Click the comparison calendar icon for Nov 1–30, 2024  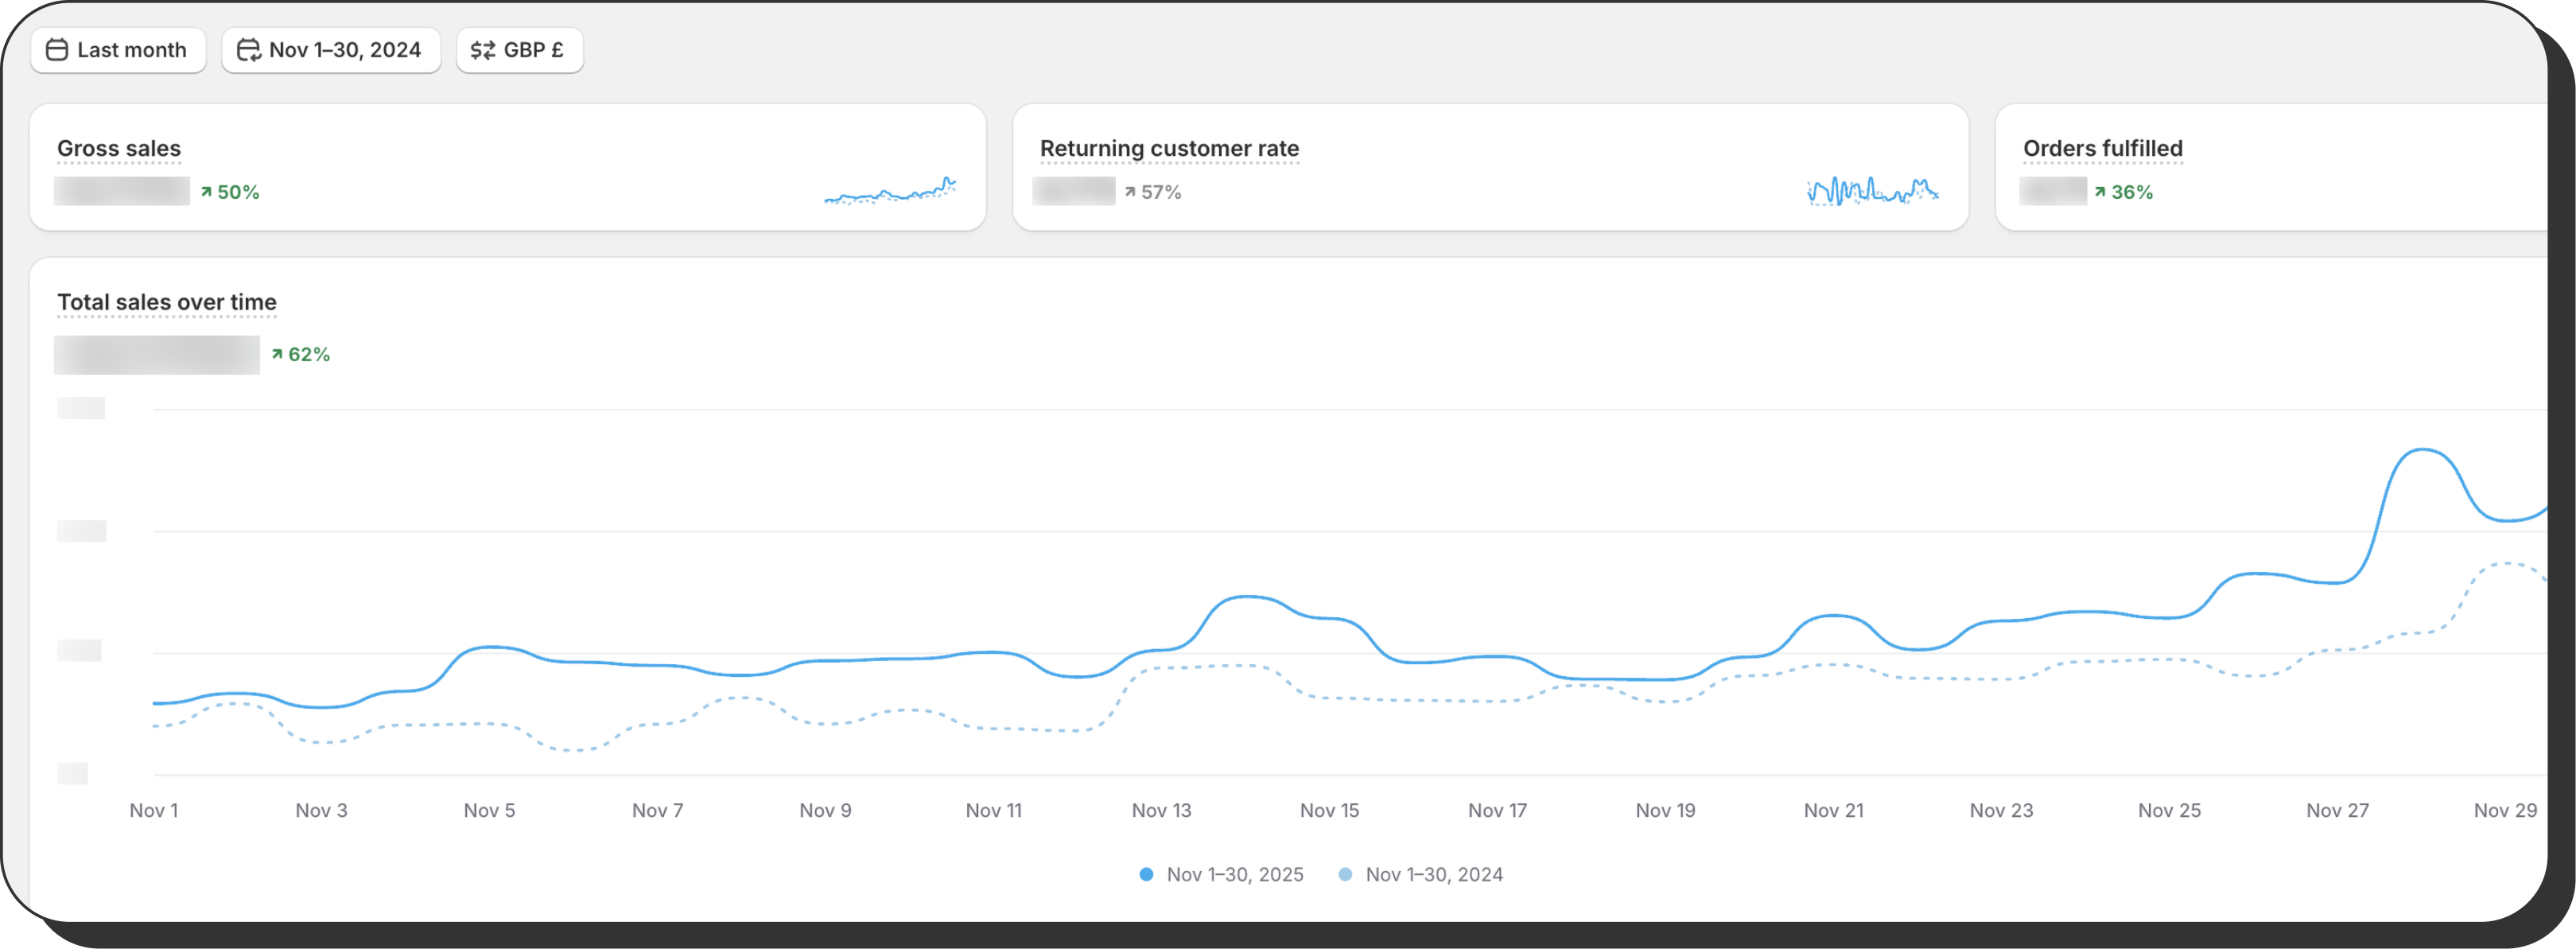click(248, 50)
